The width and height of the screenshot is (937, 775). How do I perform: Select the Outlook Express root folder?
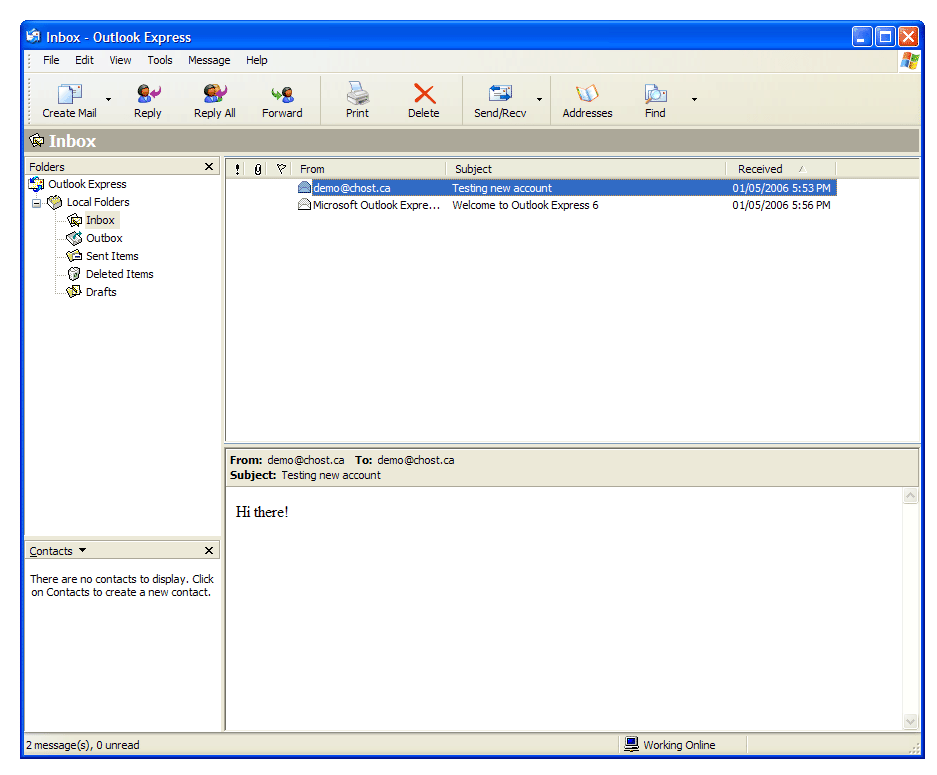pyautogui.click(x=87, y=184)
